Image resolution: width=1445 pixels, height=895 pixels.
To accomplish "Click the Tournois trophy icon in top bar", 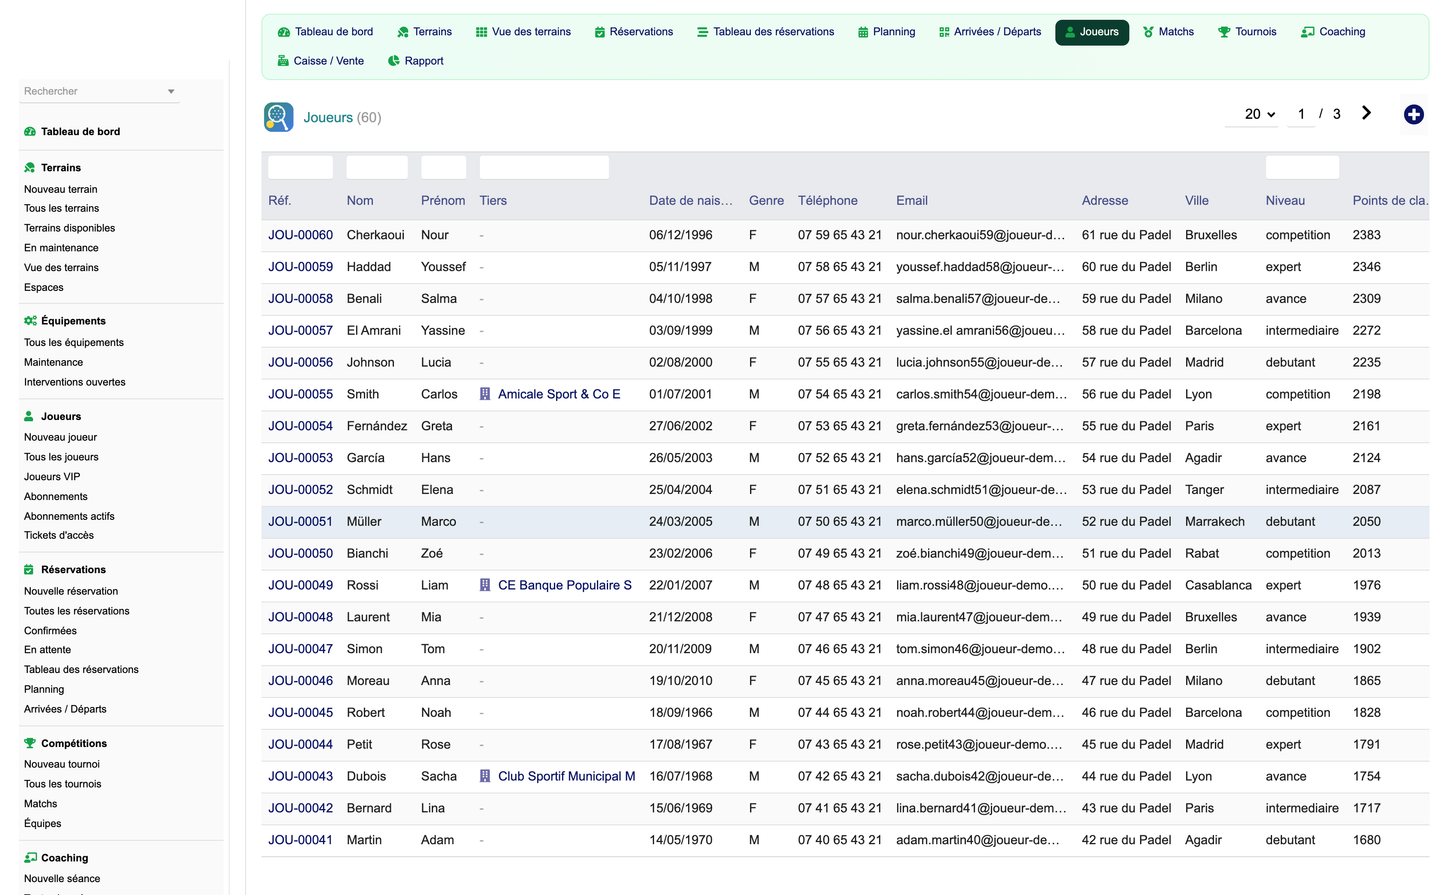I will click(1224, 32).
